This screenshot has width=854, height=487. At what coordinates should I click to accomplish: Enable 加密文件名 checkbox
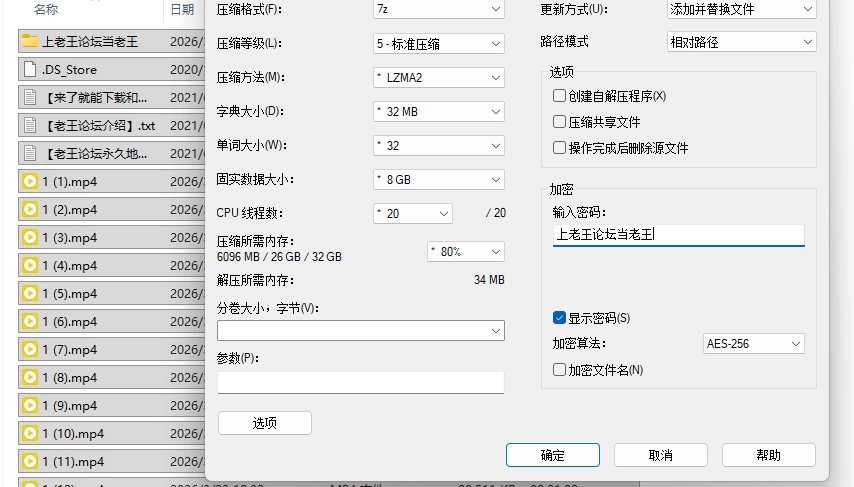pos(559,370)
